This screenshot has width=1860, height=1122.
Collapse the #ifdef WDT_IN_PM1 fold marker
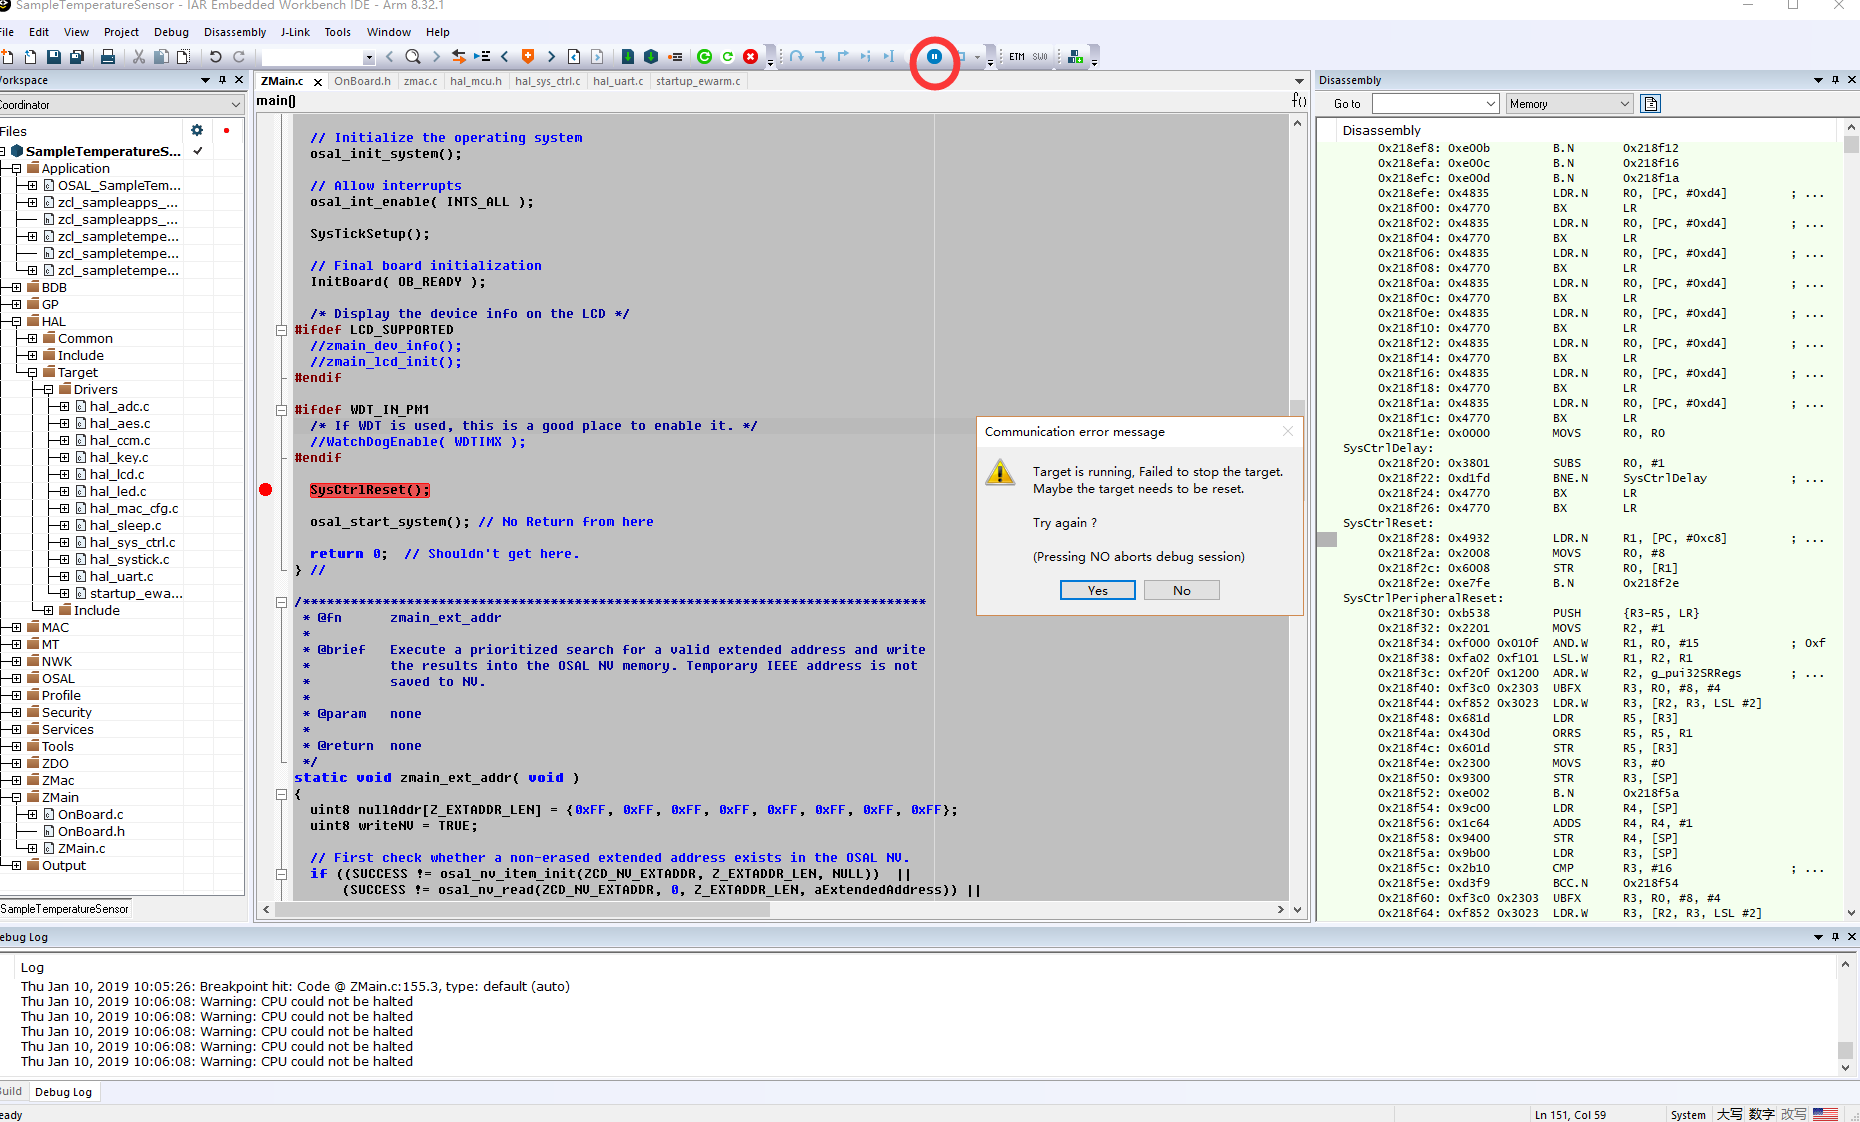pos(282,410)
